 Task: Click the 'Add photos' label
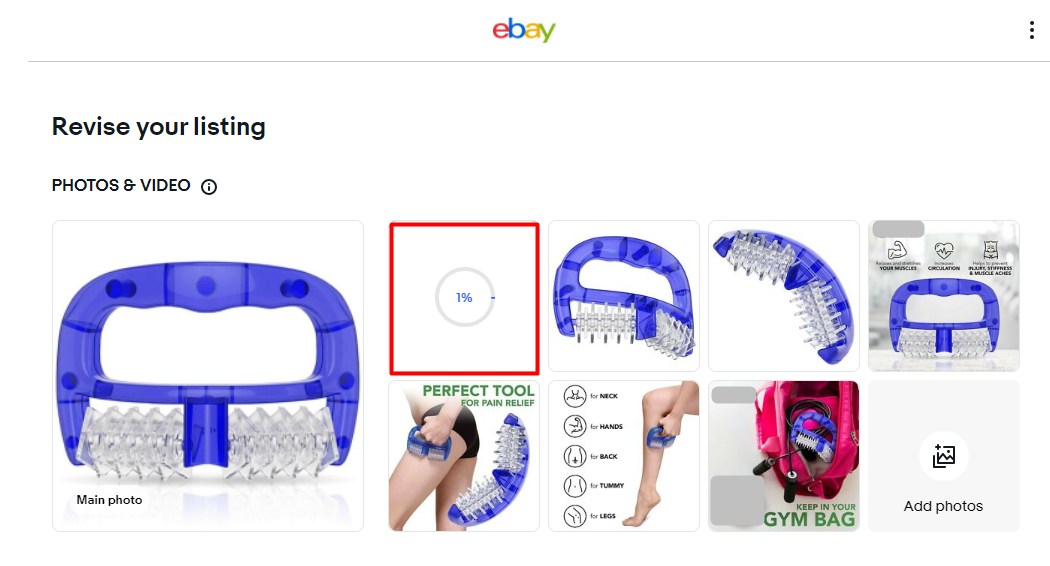tap(943, 506)
